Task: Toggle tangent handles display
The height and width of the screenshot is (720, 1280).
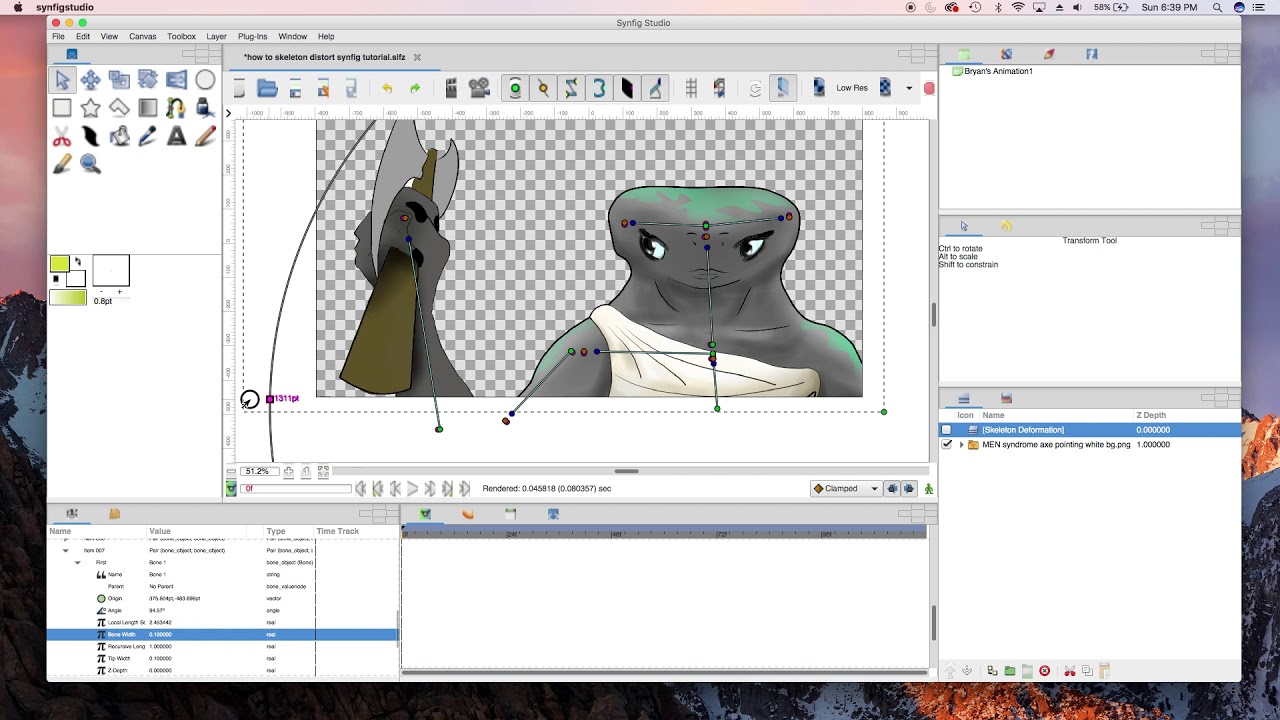Action: (x=571, y=89)
